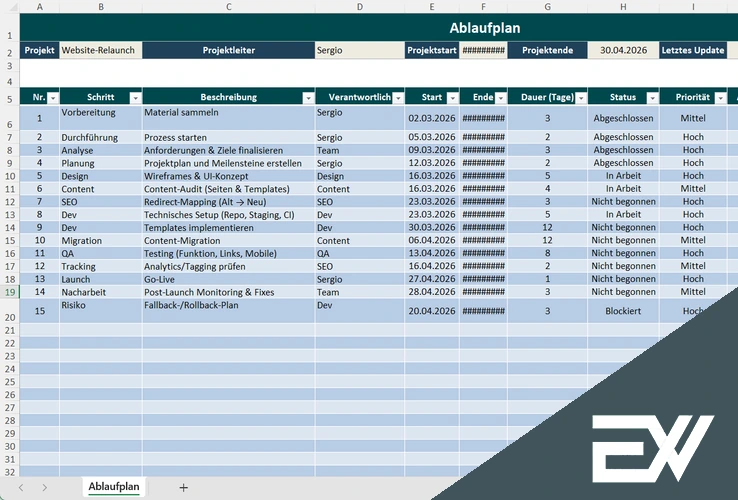Select the Projektende date 30.04.2026 cell
The width and height of the screenshot is (738, 500).
[623, 50]
